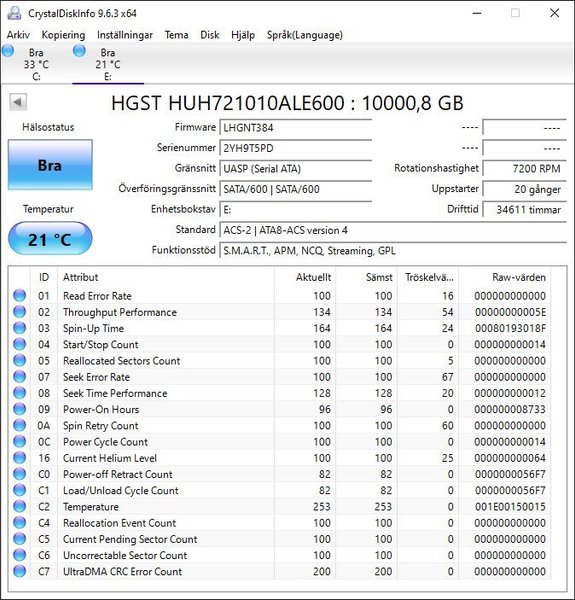The image size is (575, 600).
Task: Click the Funktionsstöd field listing S.M.A.R.T., APM
Action: click(x=393, y=251)
